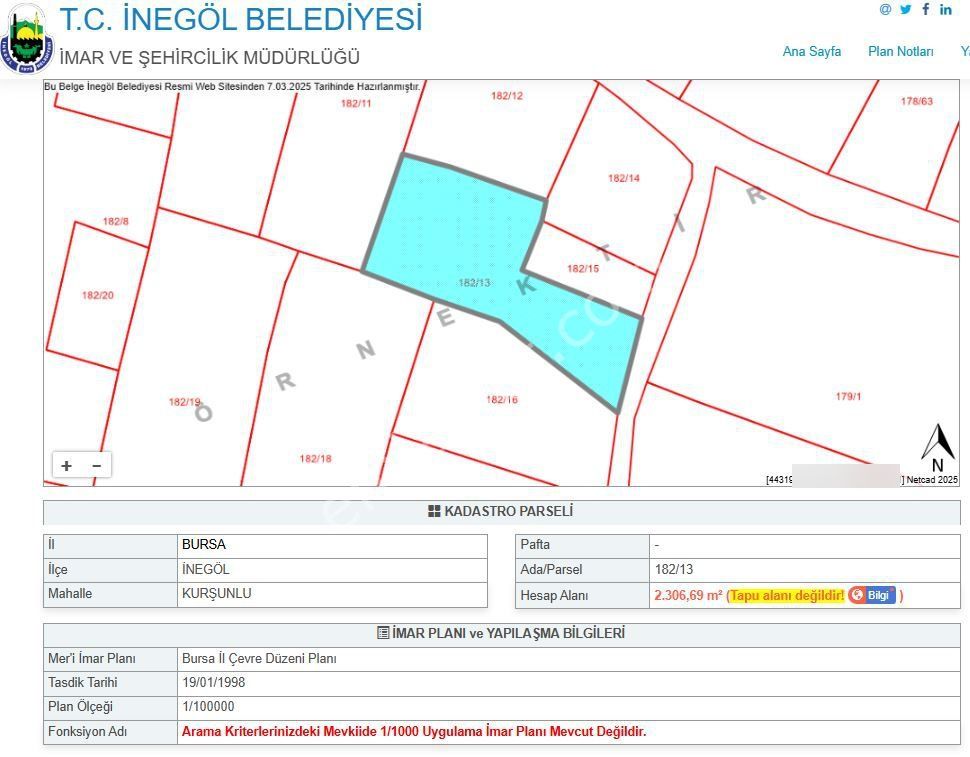Click the red info icon next to Bilgi
Screen dimensions: 970x757
(x=855, y=594)
